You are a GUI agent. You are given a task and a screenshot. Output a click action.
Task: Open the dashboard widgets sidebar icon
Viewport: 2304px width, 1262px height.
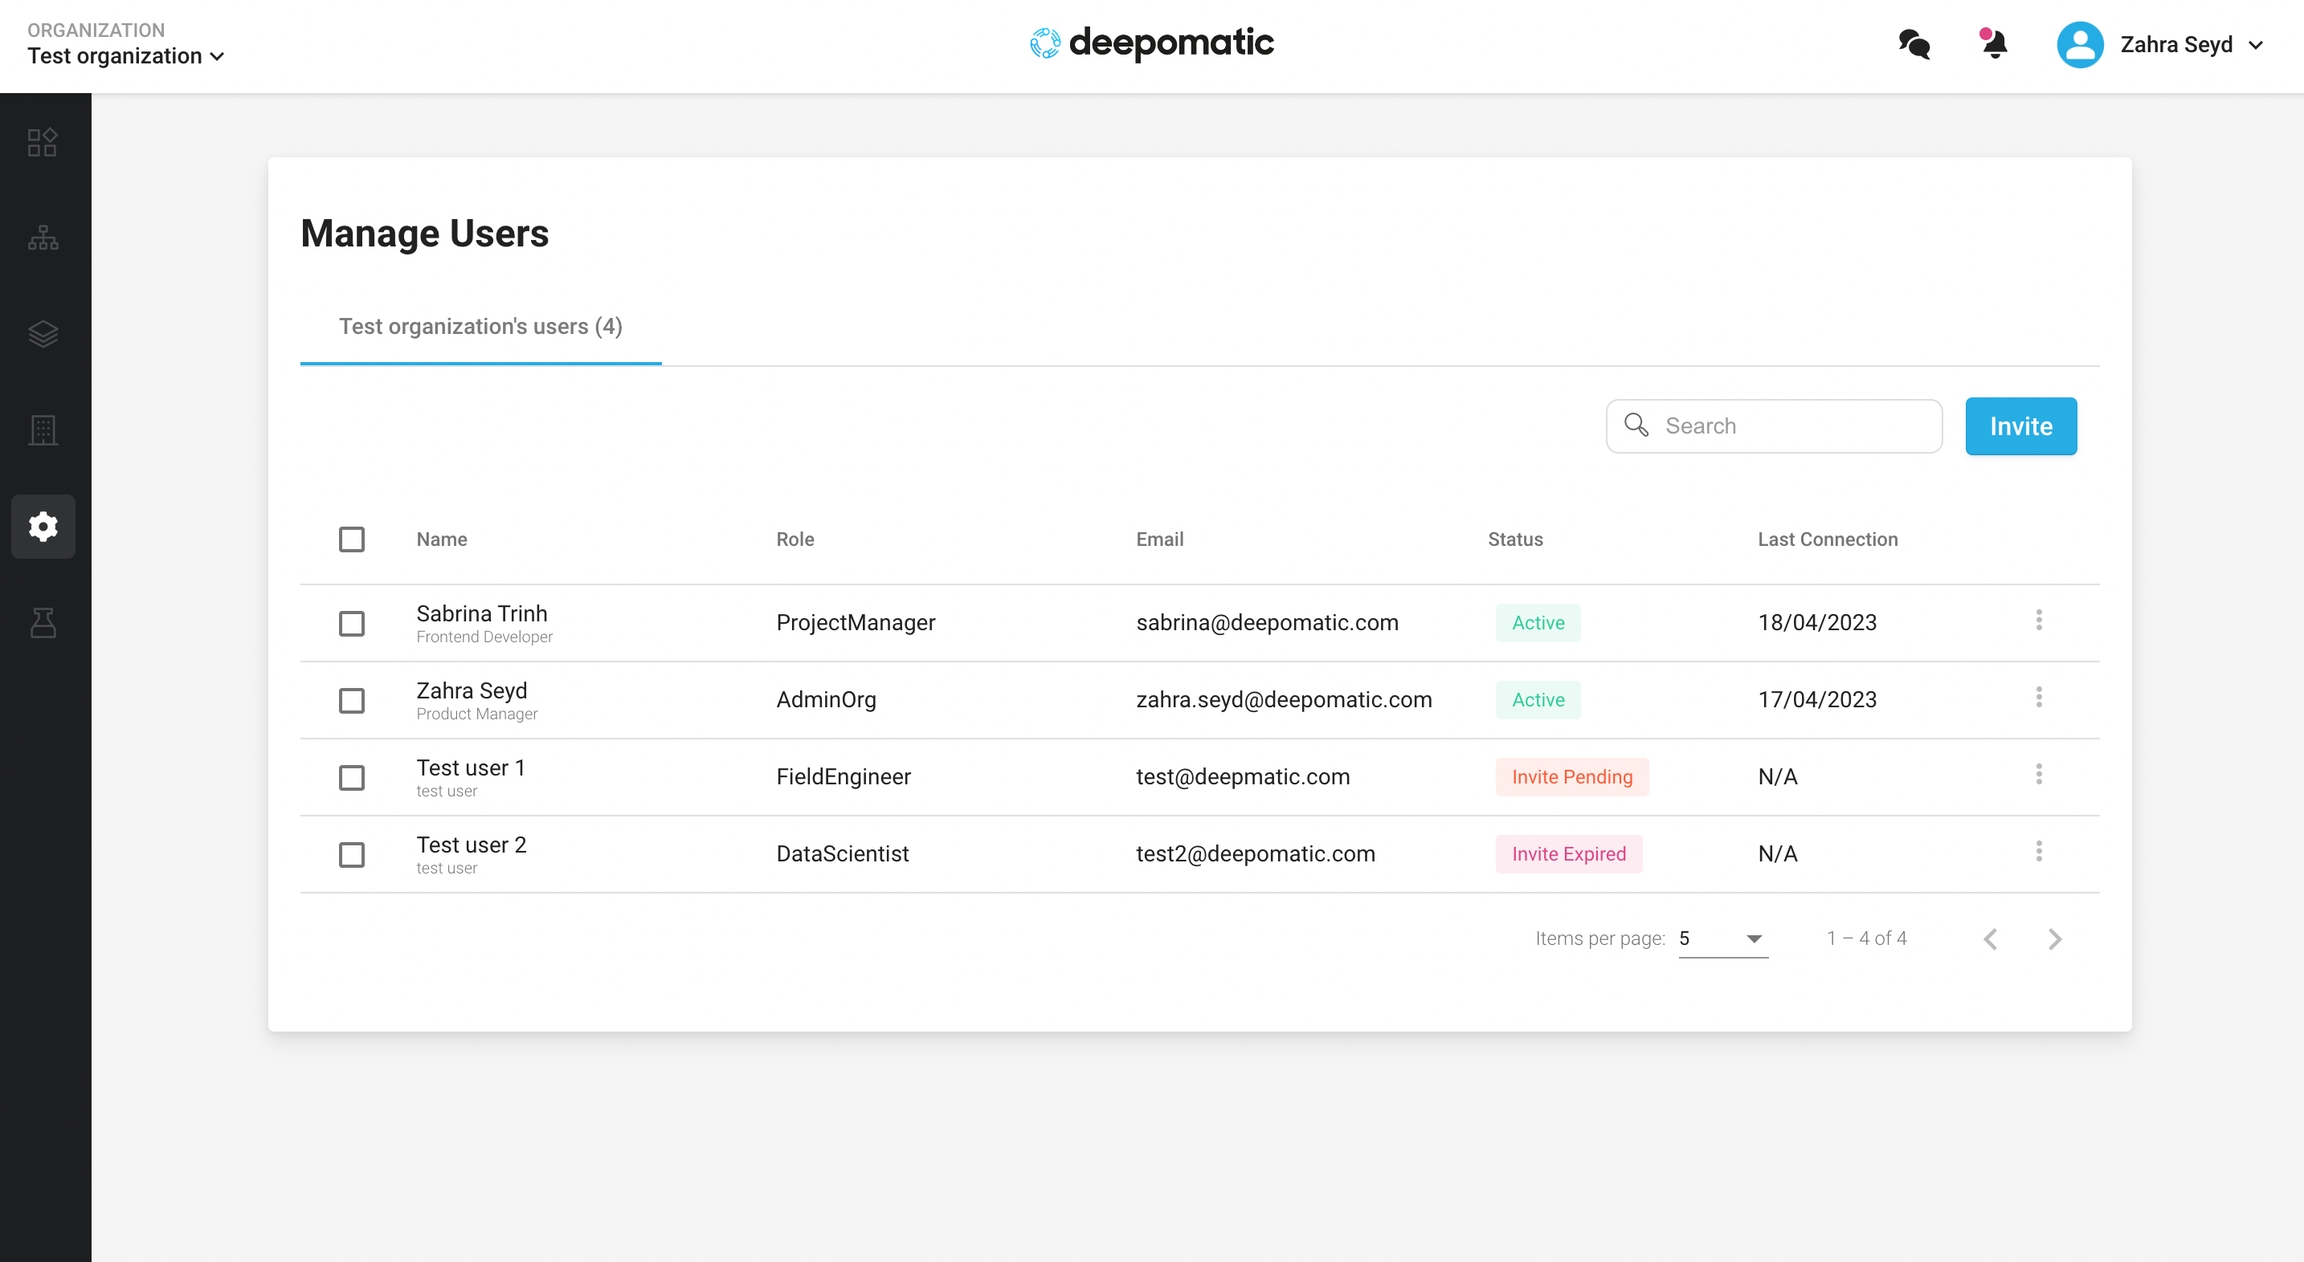43,142
